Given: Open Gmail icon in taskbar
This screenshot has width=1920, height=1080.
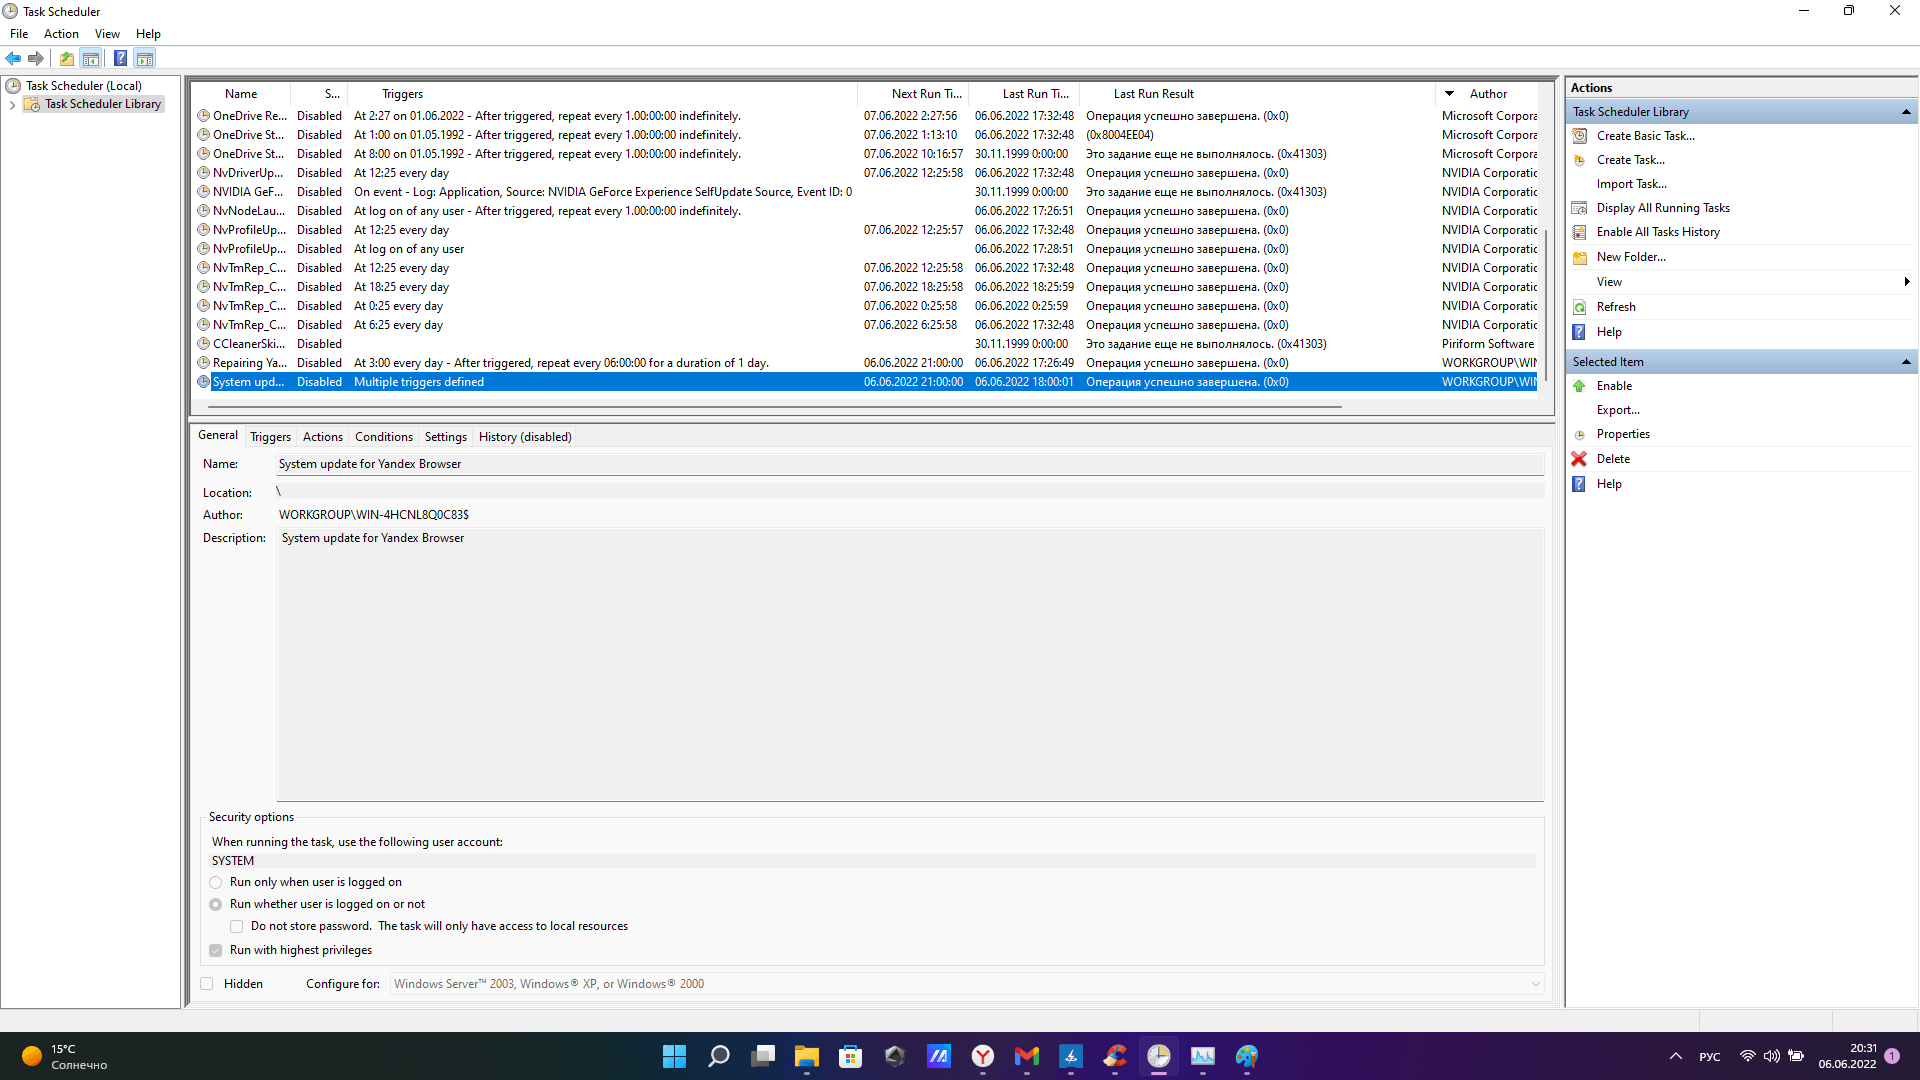Looking at the screenshot, I should (x=1027, y=1056).
